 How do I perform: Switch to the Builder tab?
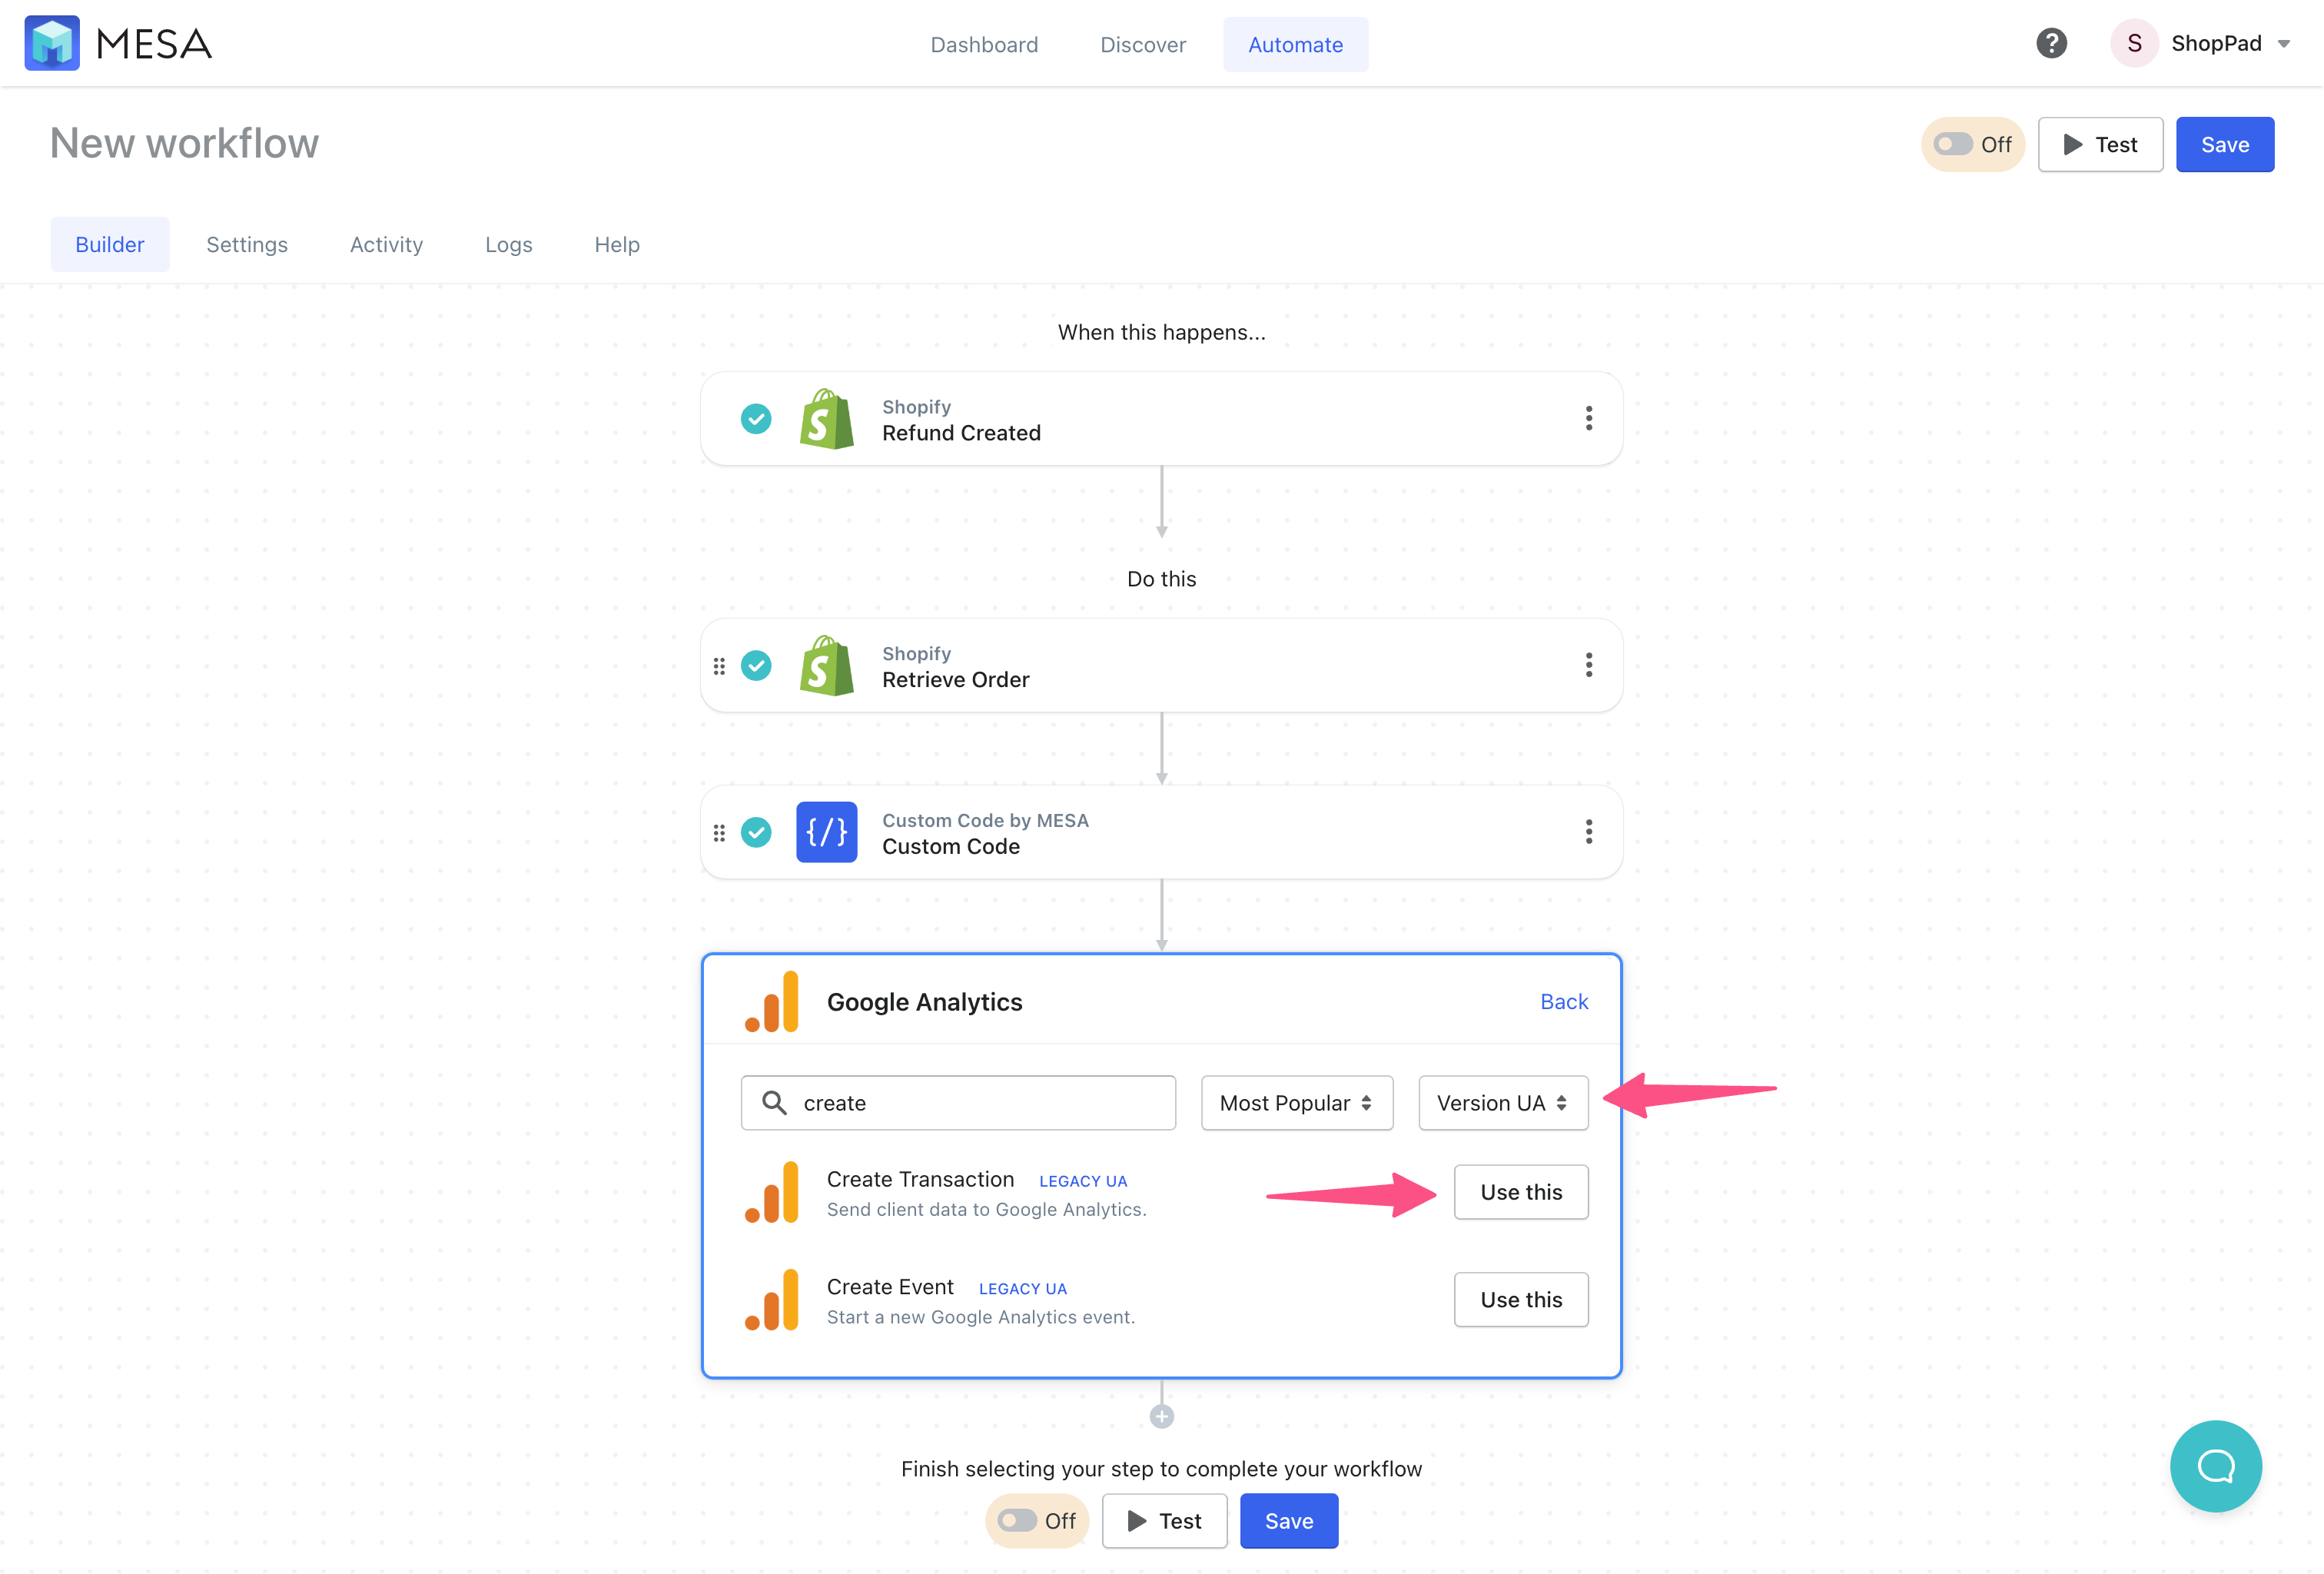(x=110, y=244)
